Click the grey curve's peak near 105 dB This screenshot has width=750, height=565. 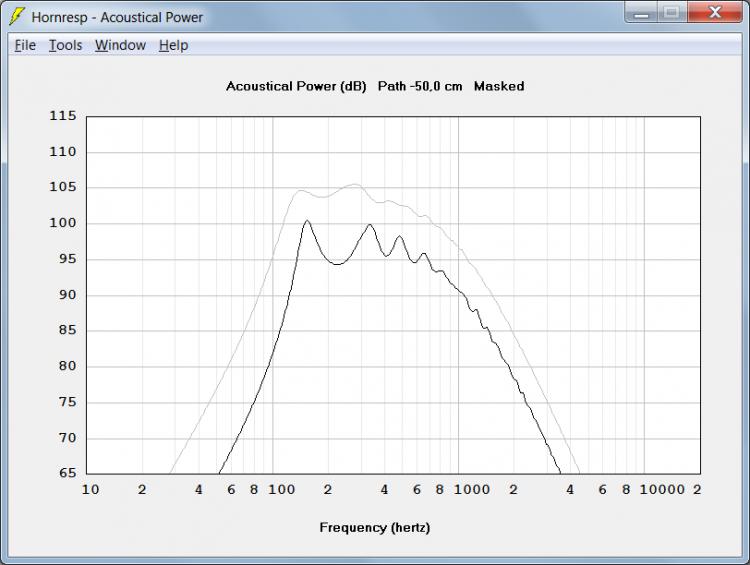click(354, 185)
